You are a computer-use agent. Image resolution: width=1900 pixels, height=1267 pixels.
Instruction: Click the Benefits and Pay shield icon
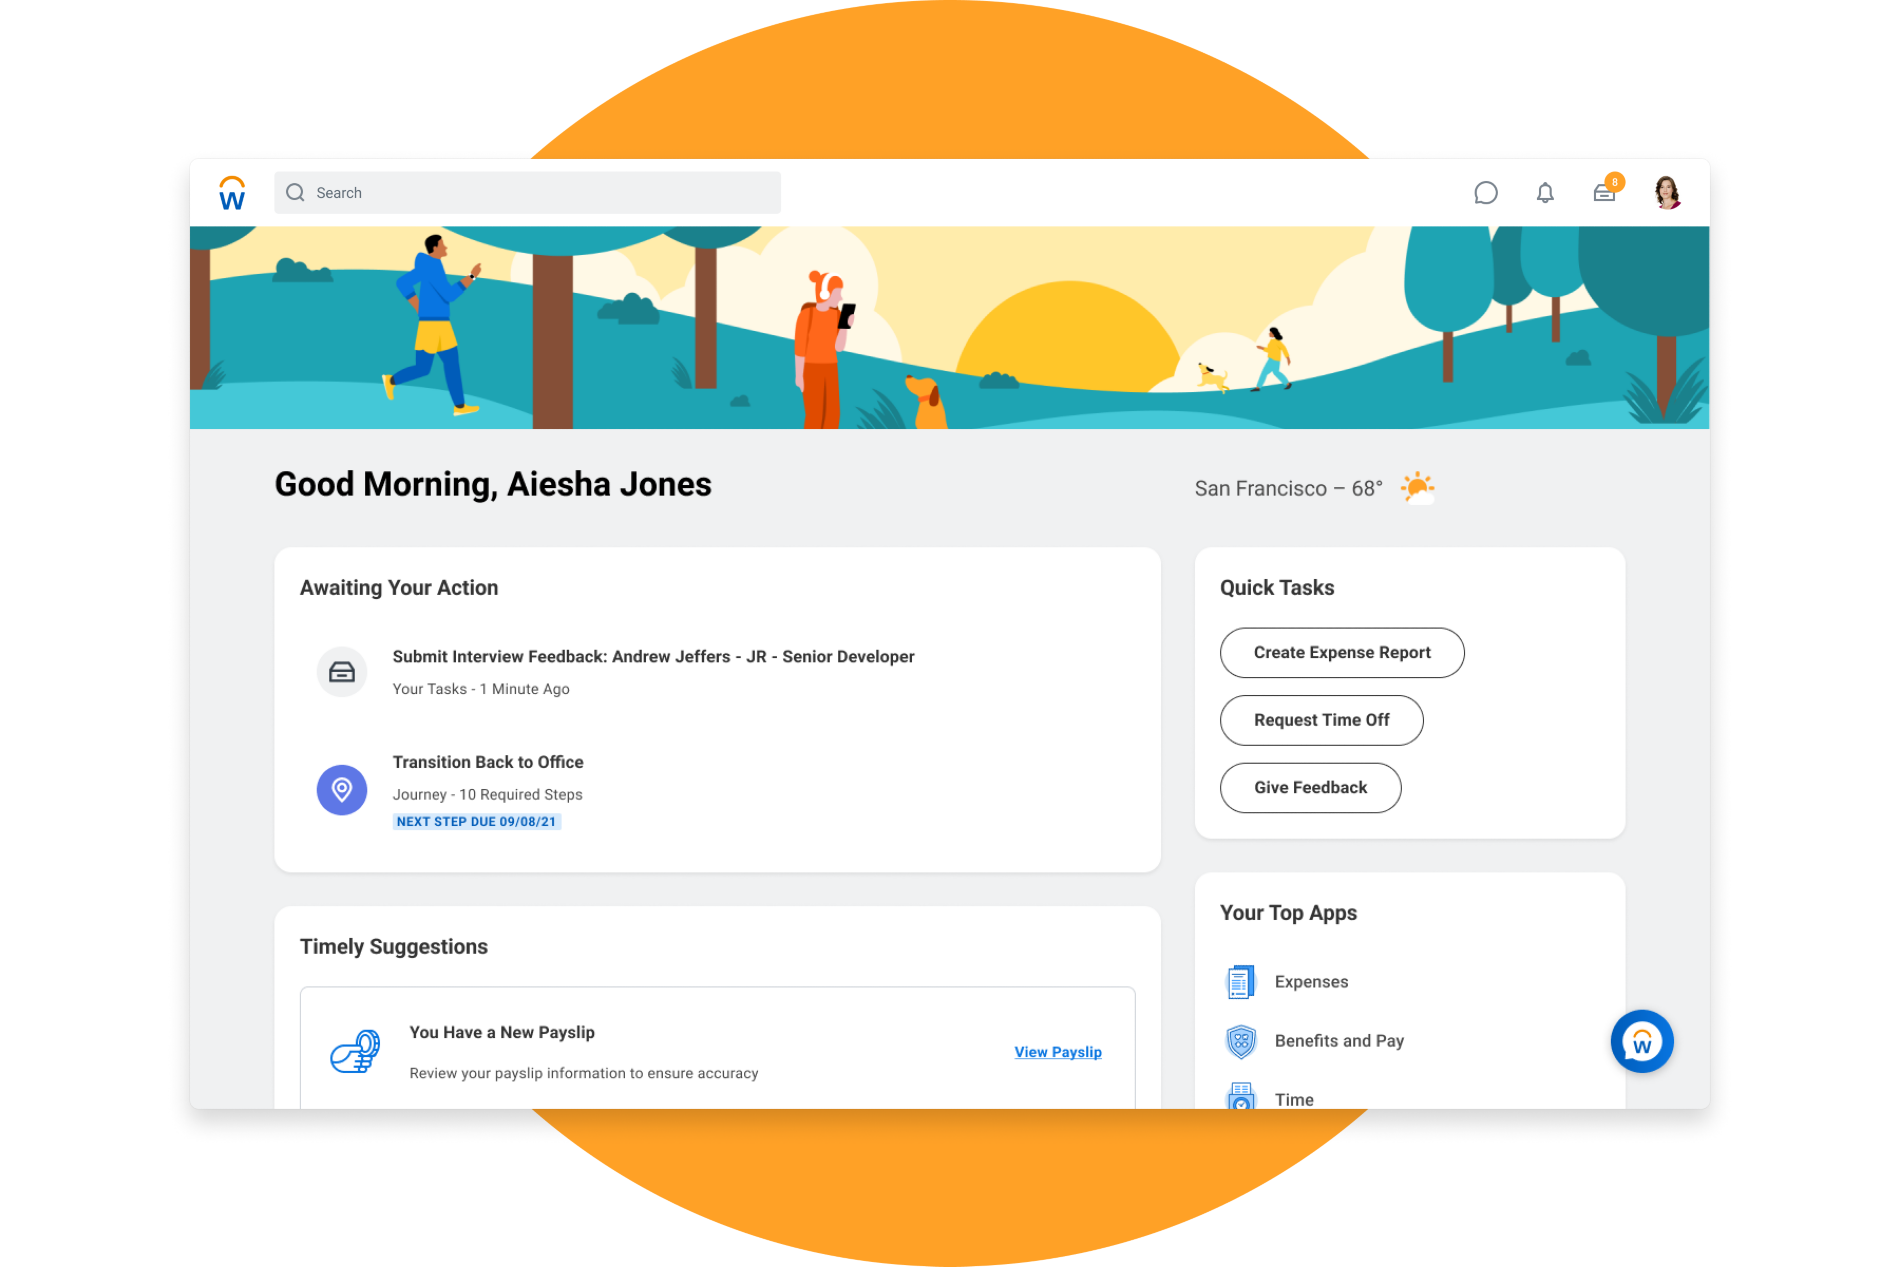(x=1240, y=1041)
